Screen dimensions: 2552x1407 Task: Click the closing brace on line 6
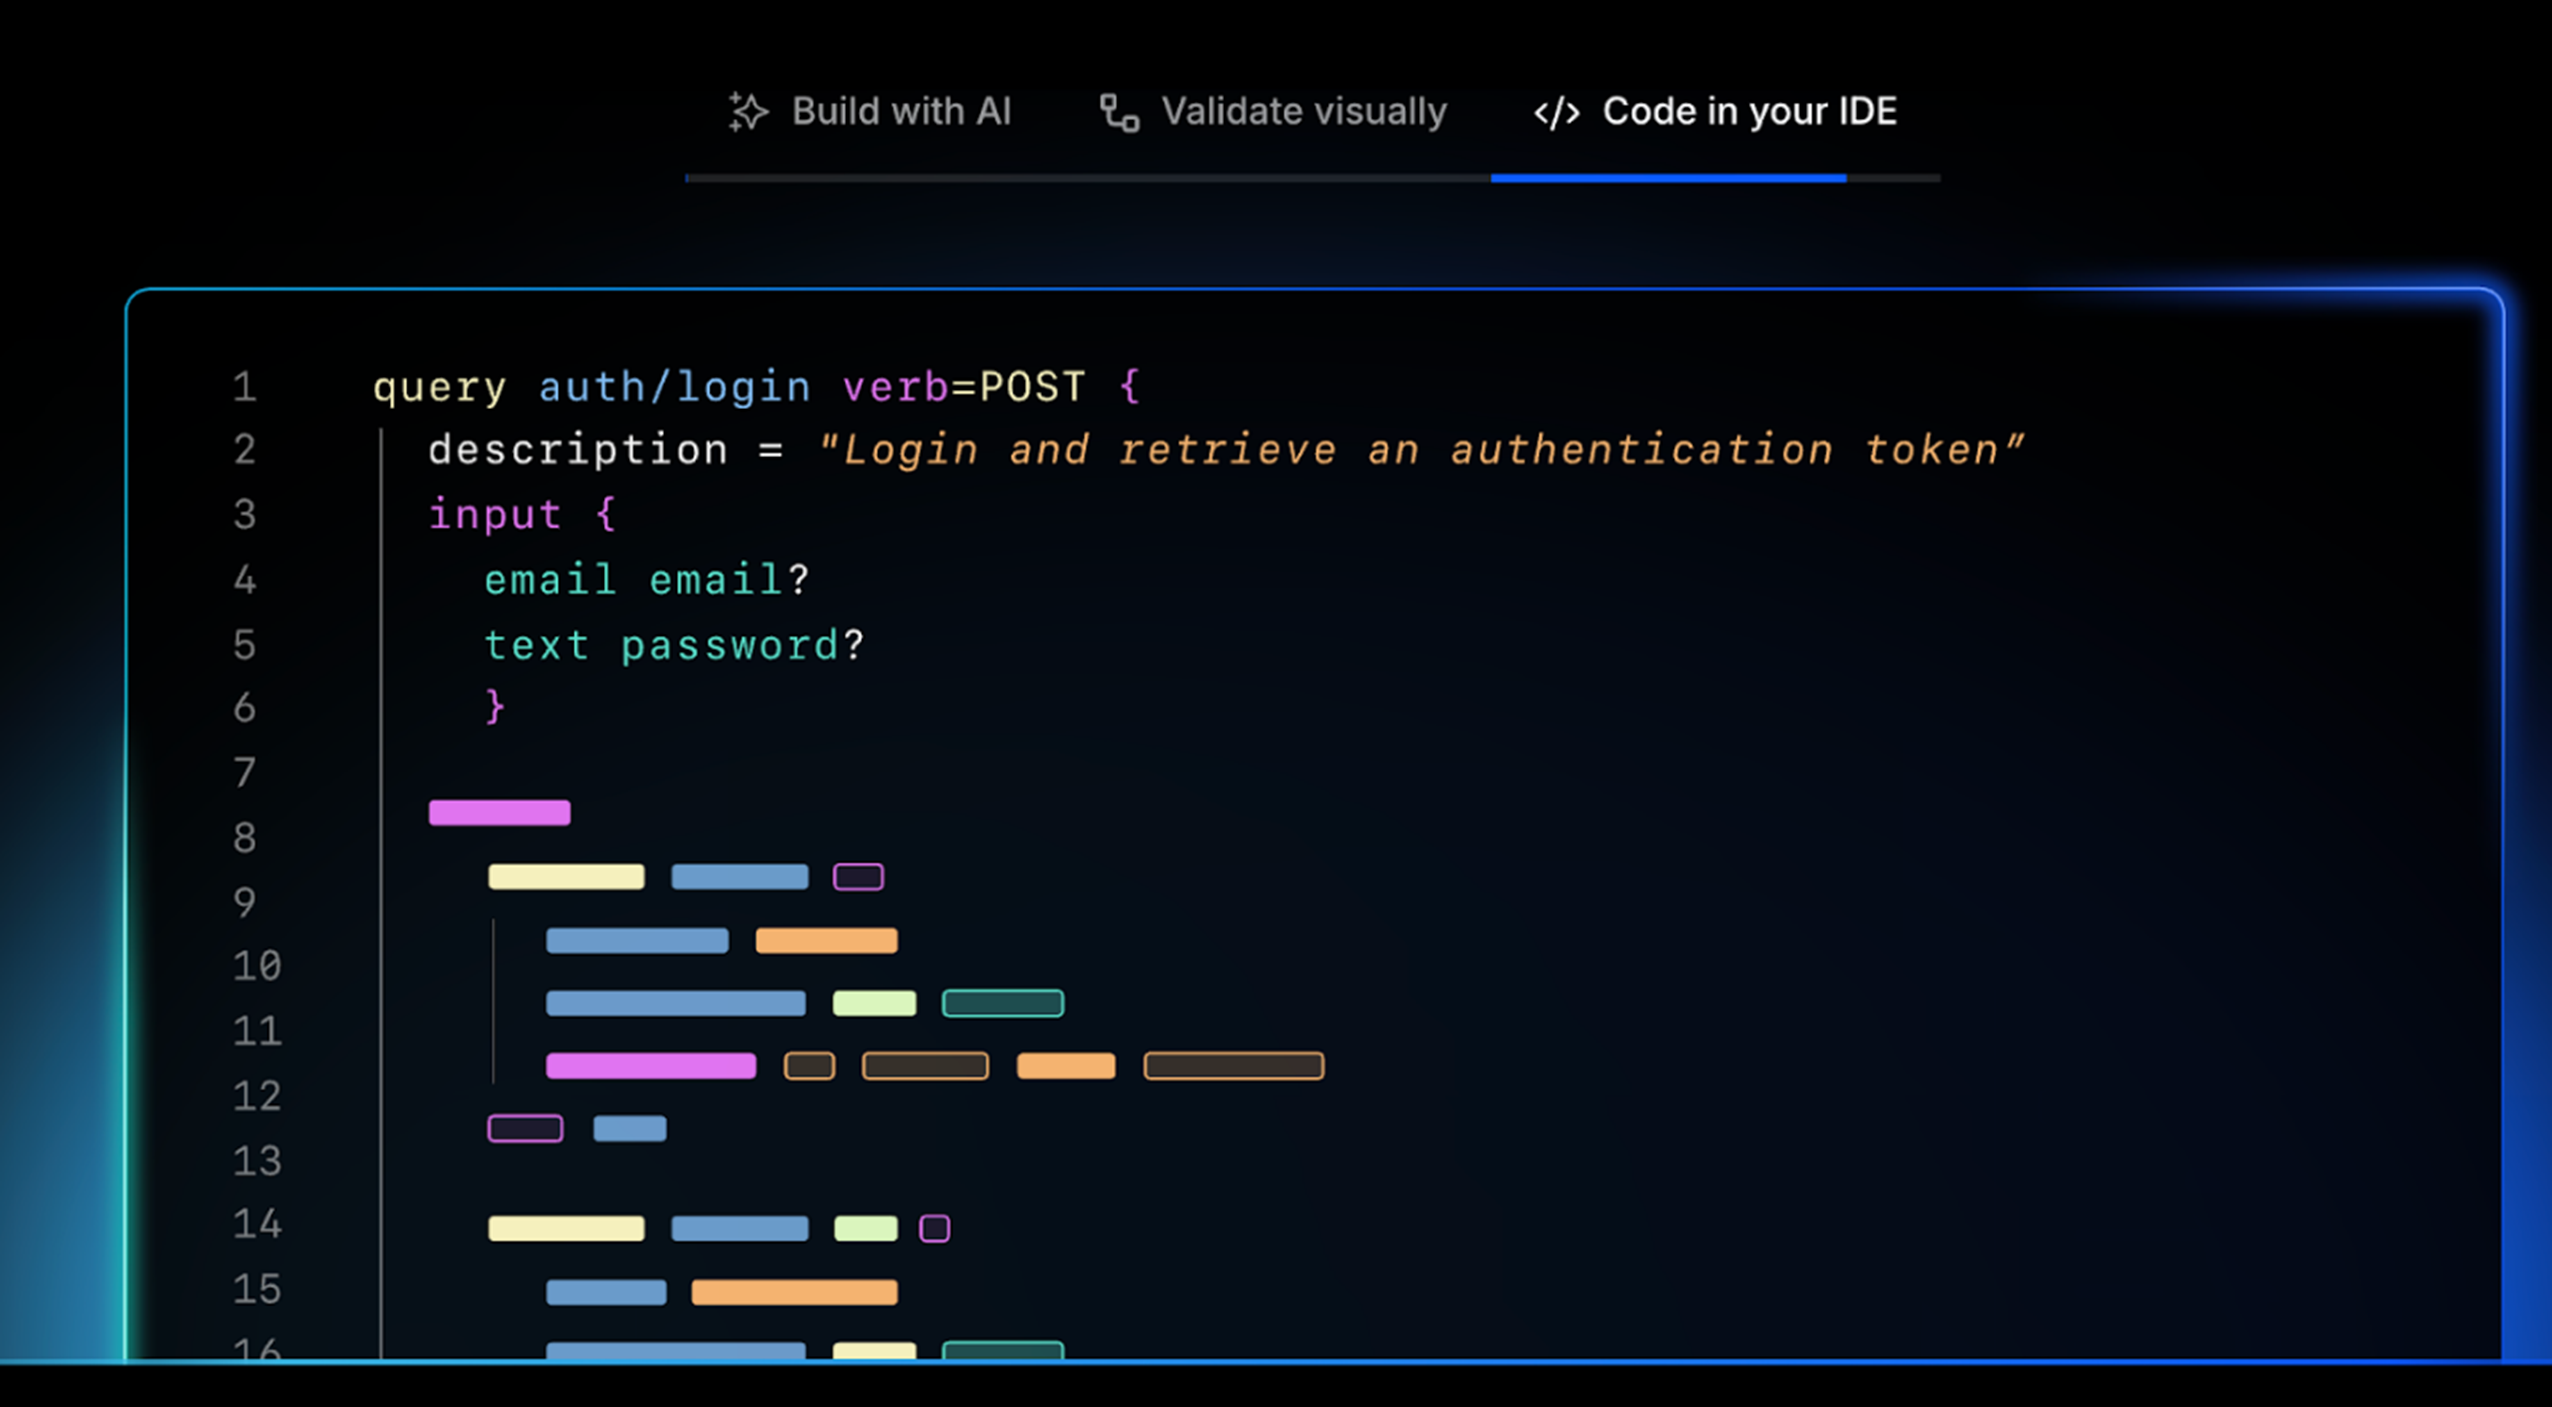(495, 707)
